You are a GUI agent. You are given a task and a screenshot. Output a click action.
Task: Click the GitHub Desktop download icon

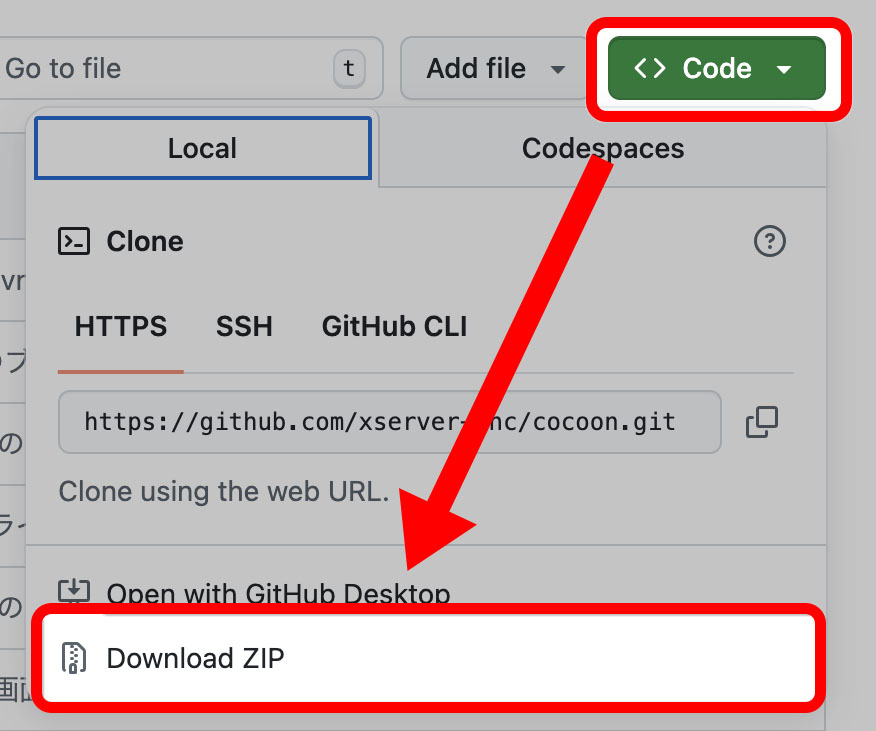[x=74, y=593]
